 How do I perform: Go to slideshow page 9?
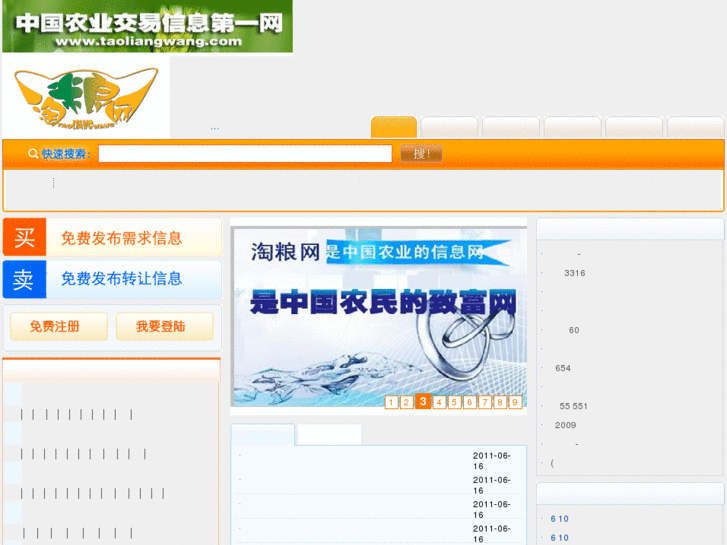tap(515, 402)
